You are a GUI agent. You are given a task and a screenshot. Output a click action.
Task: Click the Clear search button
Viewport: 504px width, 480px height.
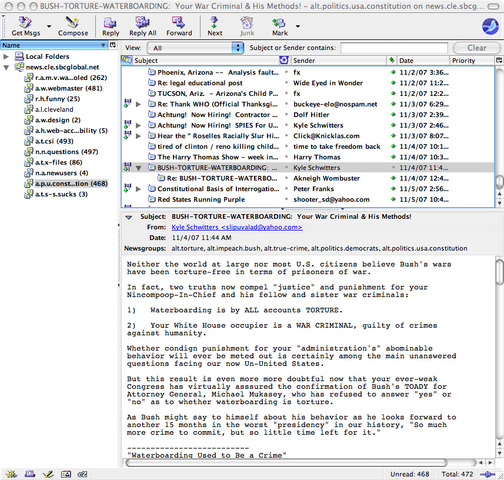coord(477,48)
